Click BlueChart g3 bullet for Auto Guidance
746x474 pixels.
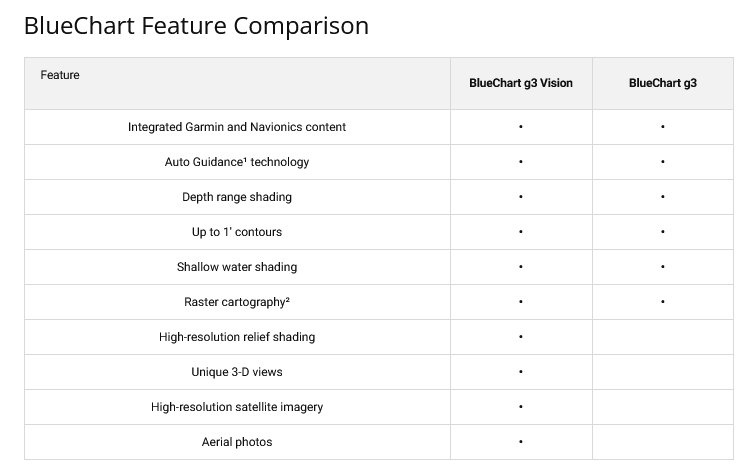point(663,162)
